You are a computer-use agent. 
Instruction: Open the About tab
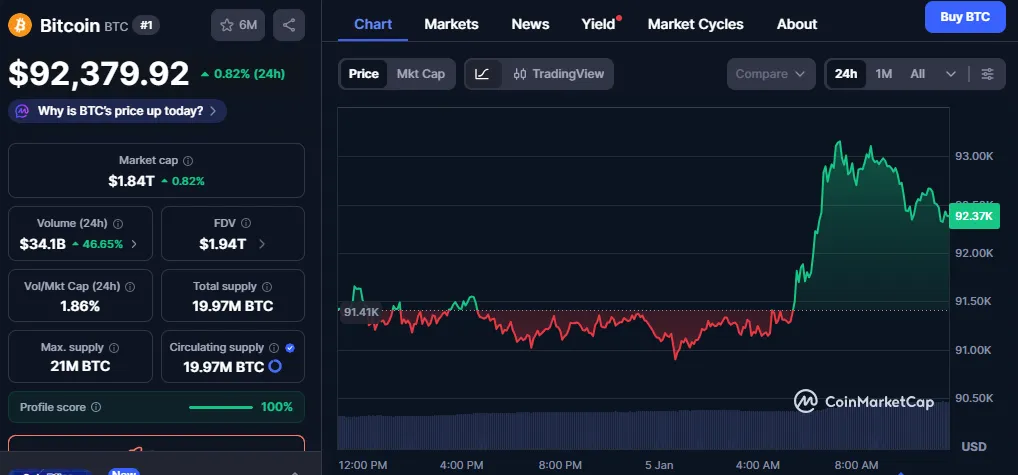pos(797,24)
